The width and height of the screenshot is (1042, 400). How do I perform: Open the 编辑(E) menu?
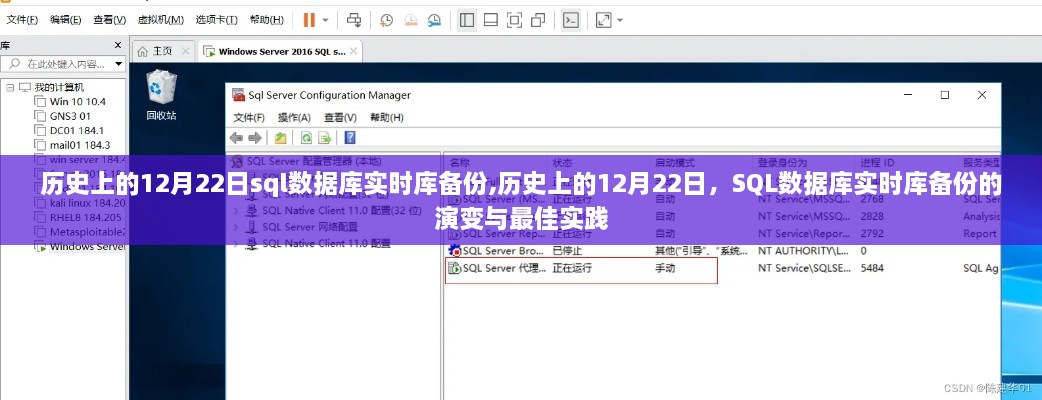coord(66,20)
